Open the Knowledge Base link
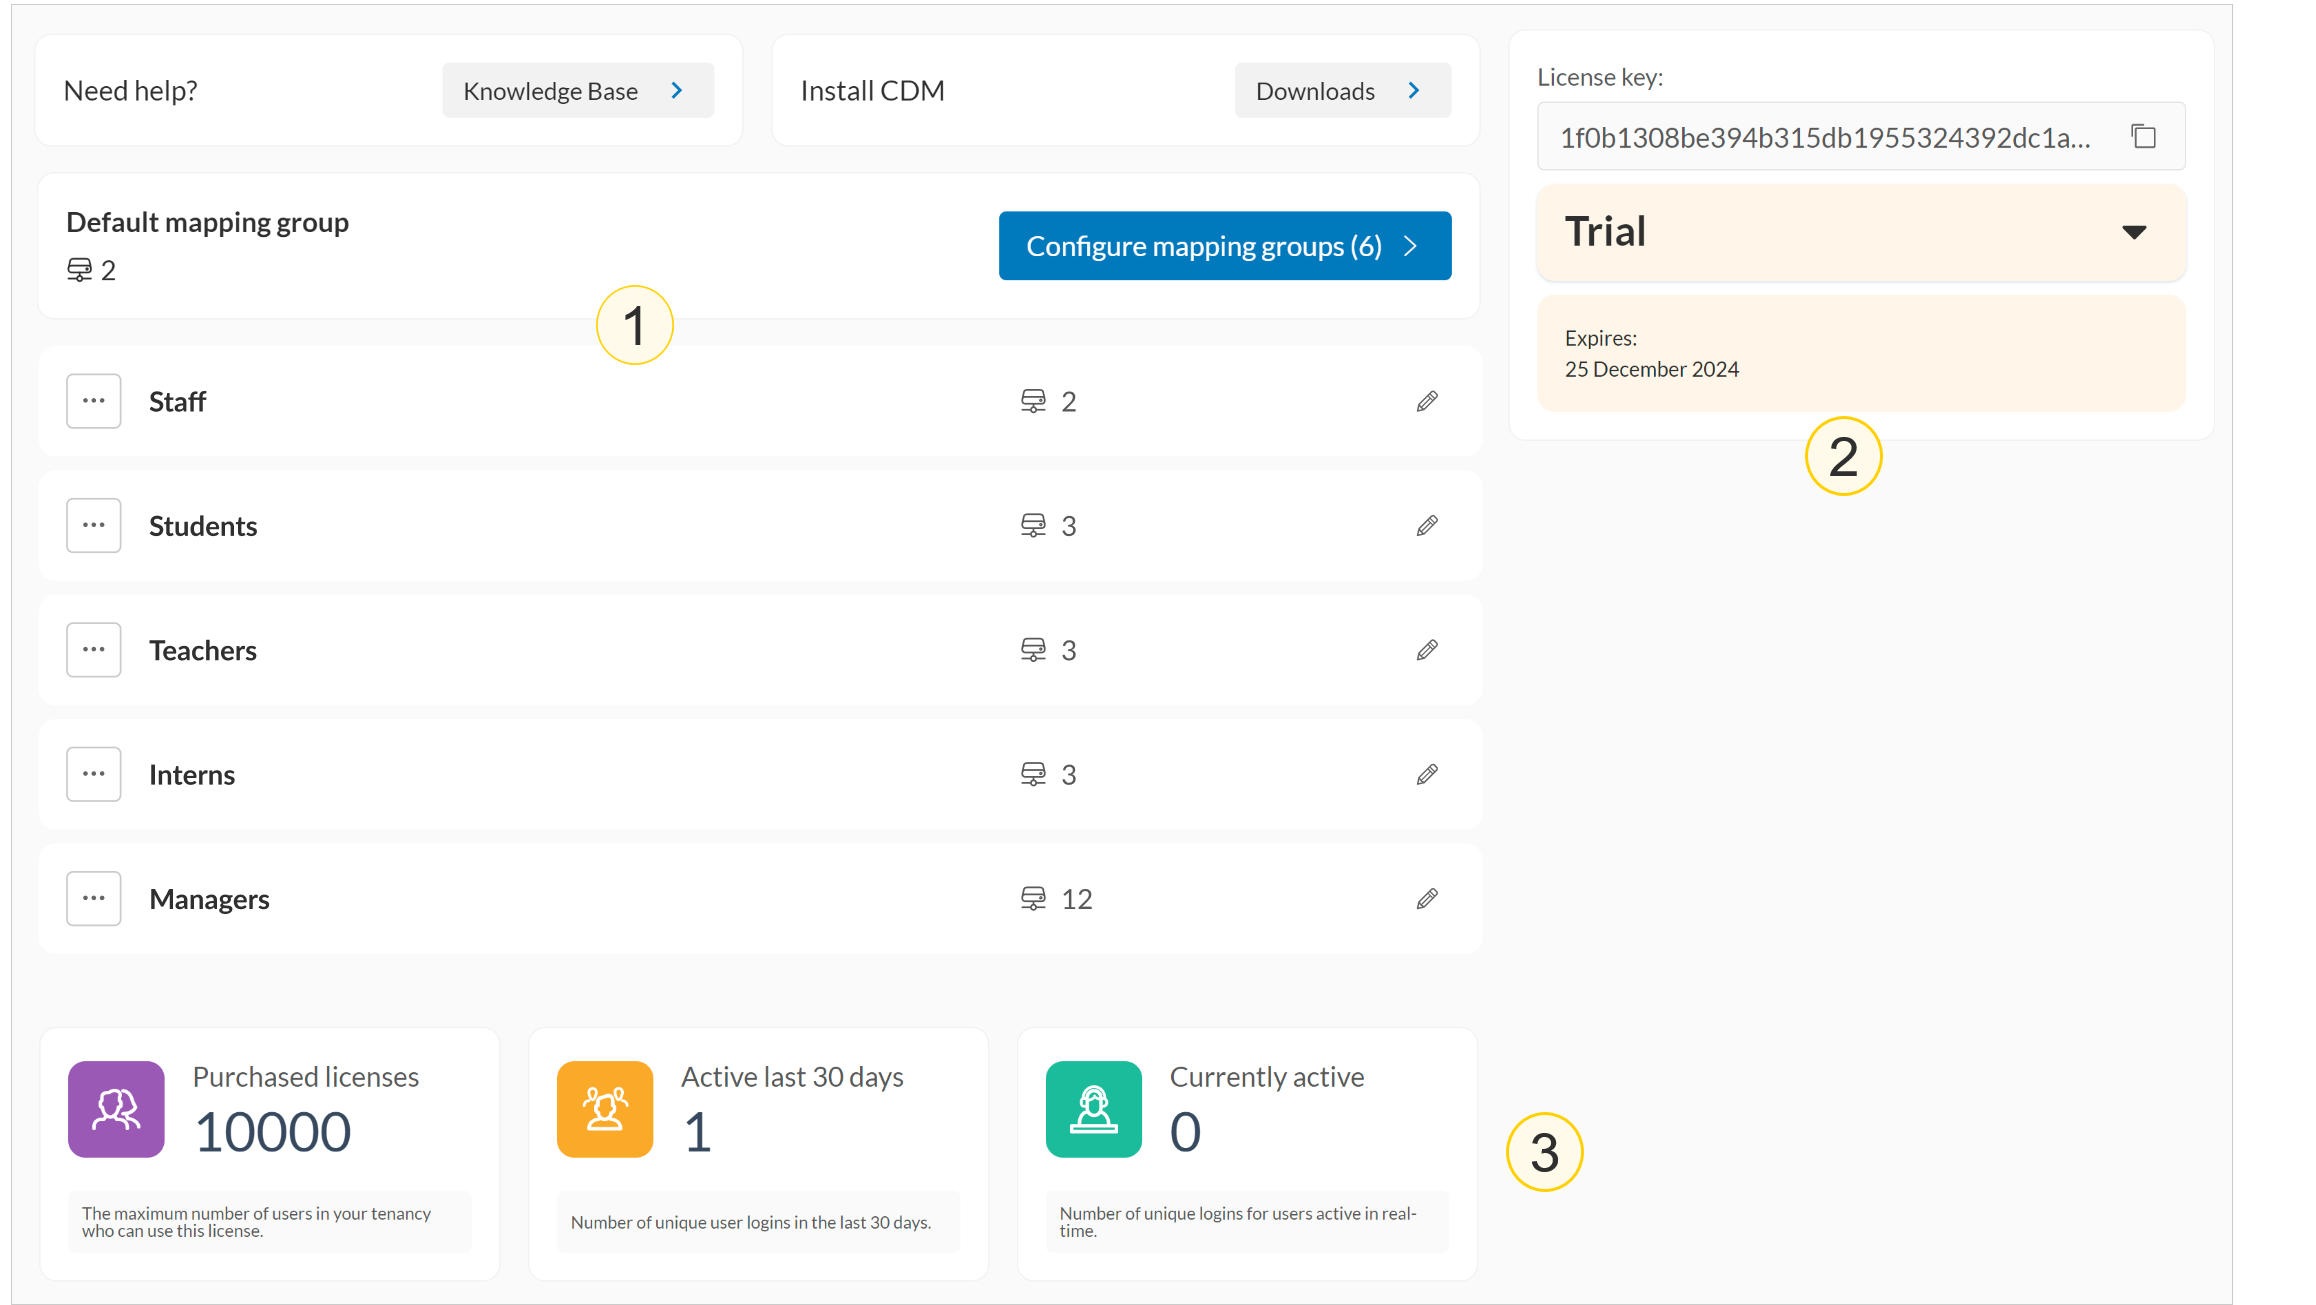The height and width of the screenshot is (1305, 2316). 577,91
